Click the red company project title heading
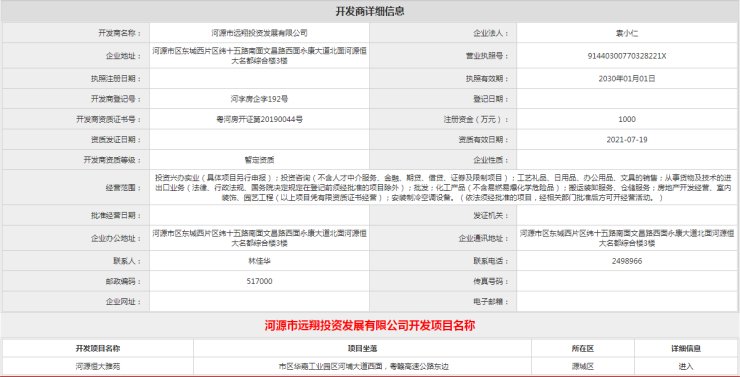This screenshot has height=377, width=740. coord(370,326)
